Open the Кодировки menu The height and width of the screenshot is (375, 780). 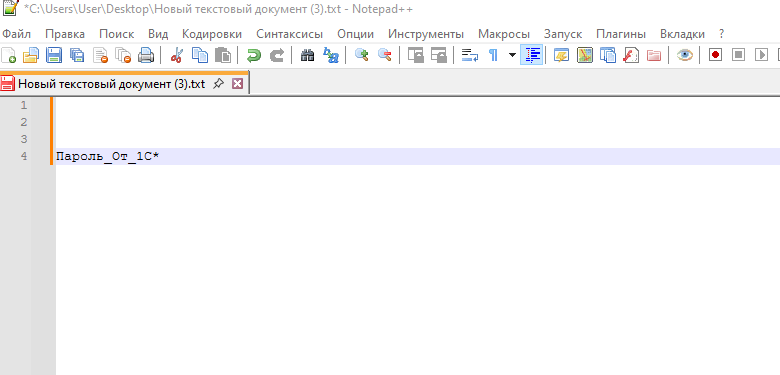pyautogui.click(x=212, y=34)
